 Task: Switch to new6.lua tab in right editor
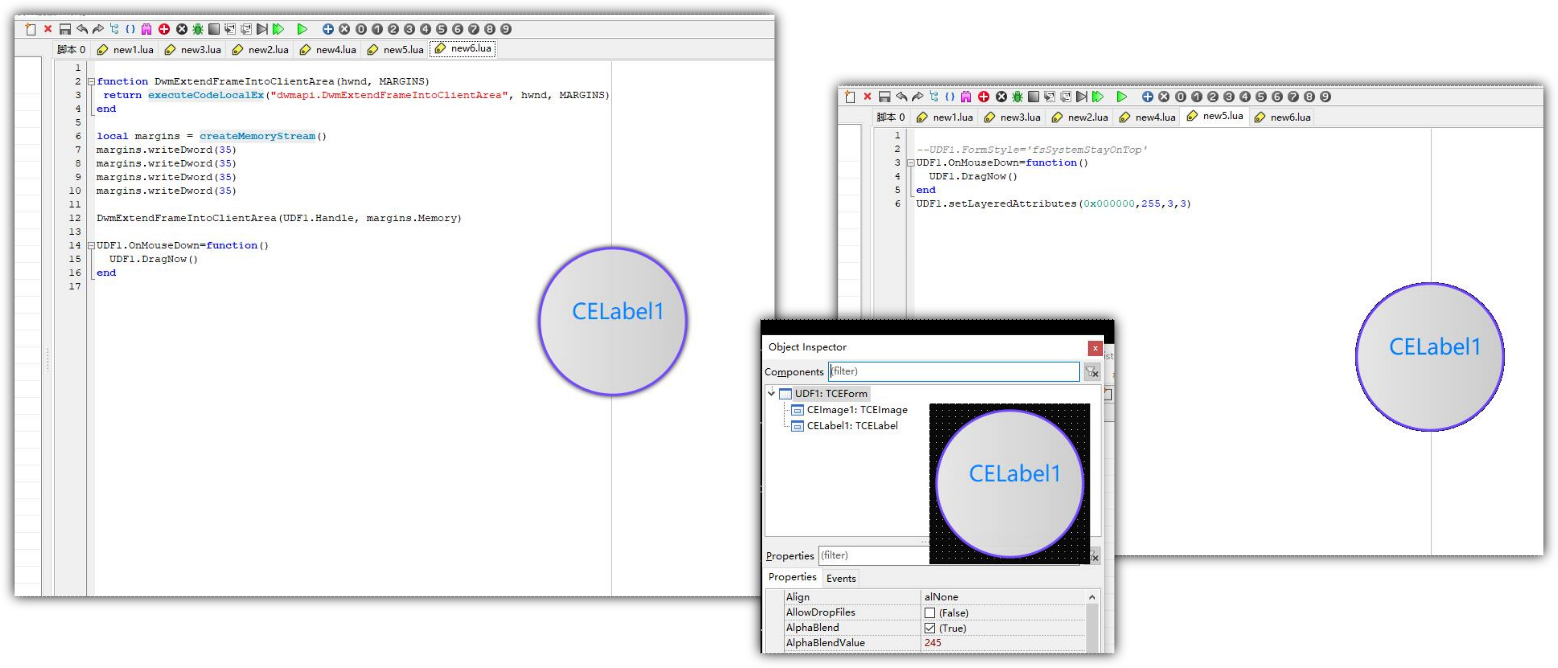pos(1284,117)
